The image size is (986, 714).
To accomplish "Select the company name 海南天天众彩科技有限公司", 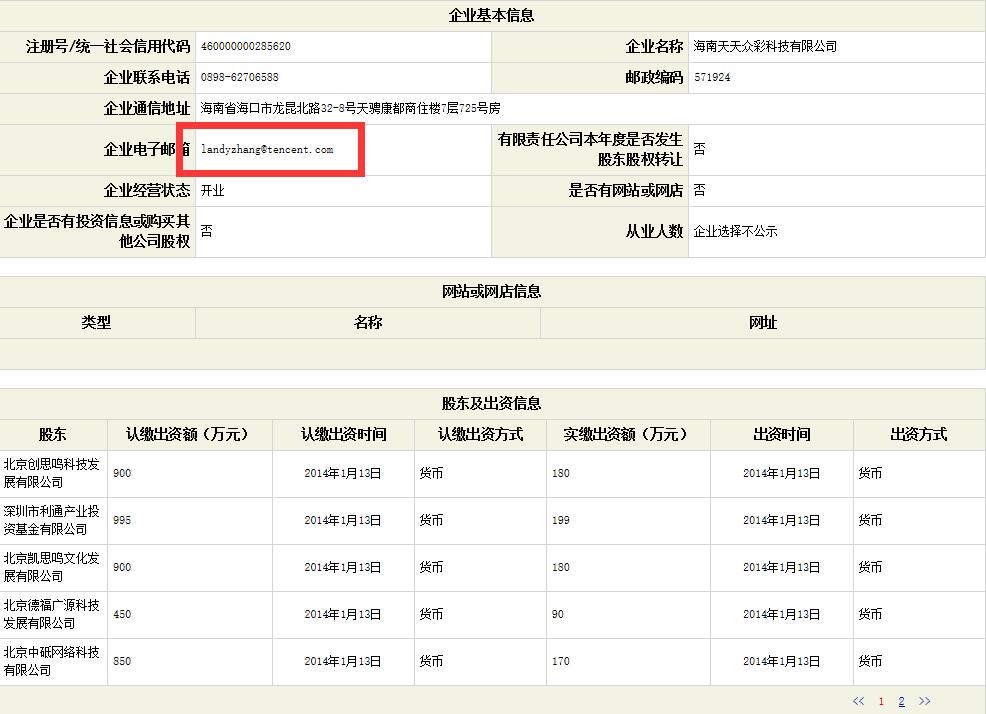I will [x=767, y=46].
